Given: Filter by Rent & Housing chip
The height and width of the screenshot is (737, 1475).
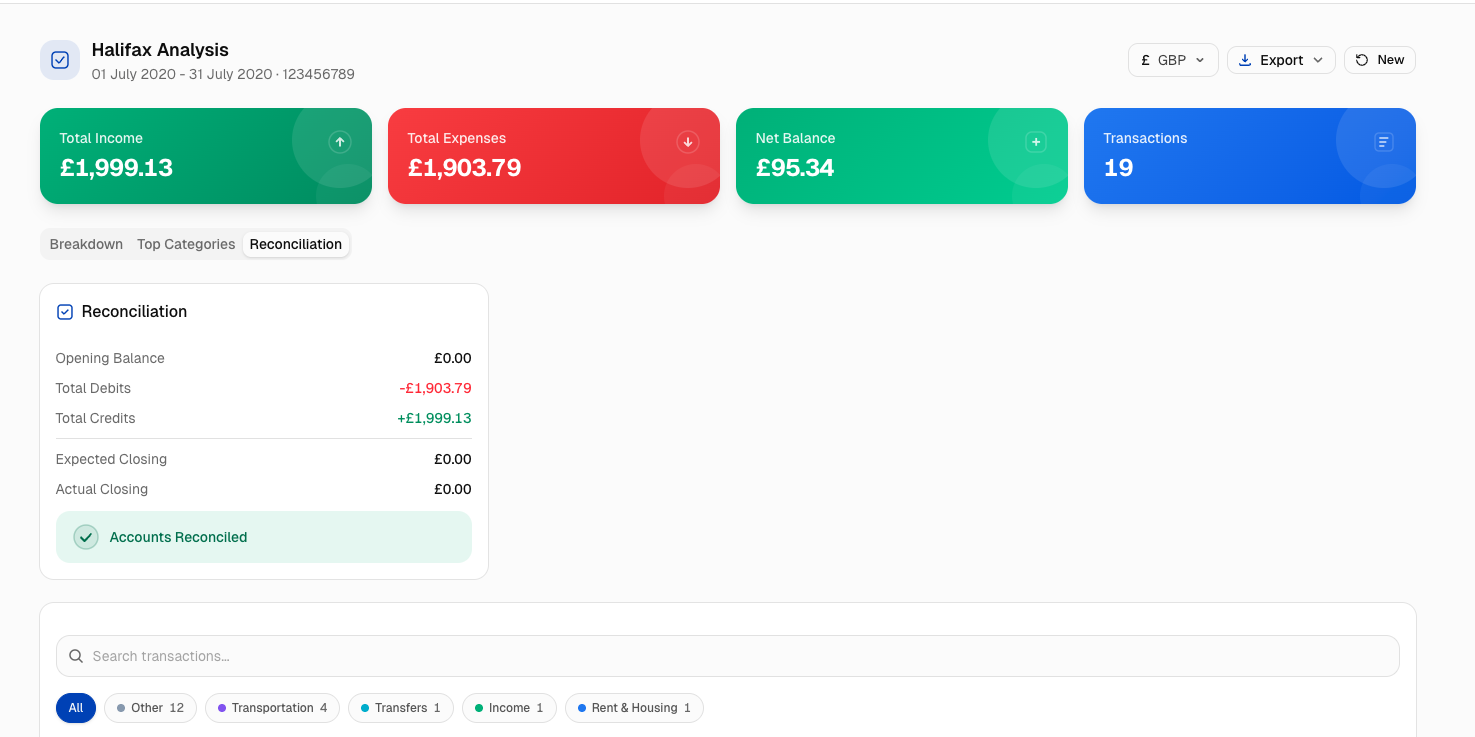Looking at the screenshot, I should [634, 708].
